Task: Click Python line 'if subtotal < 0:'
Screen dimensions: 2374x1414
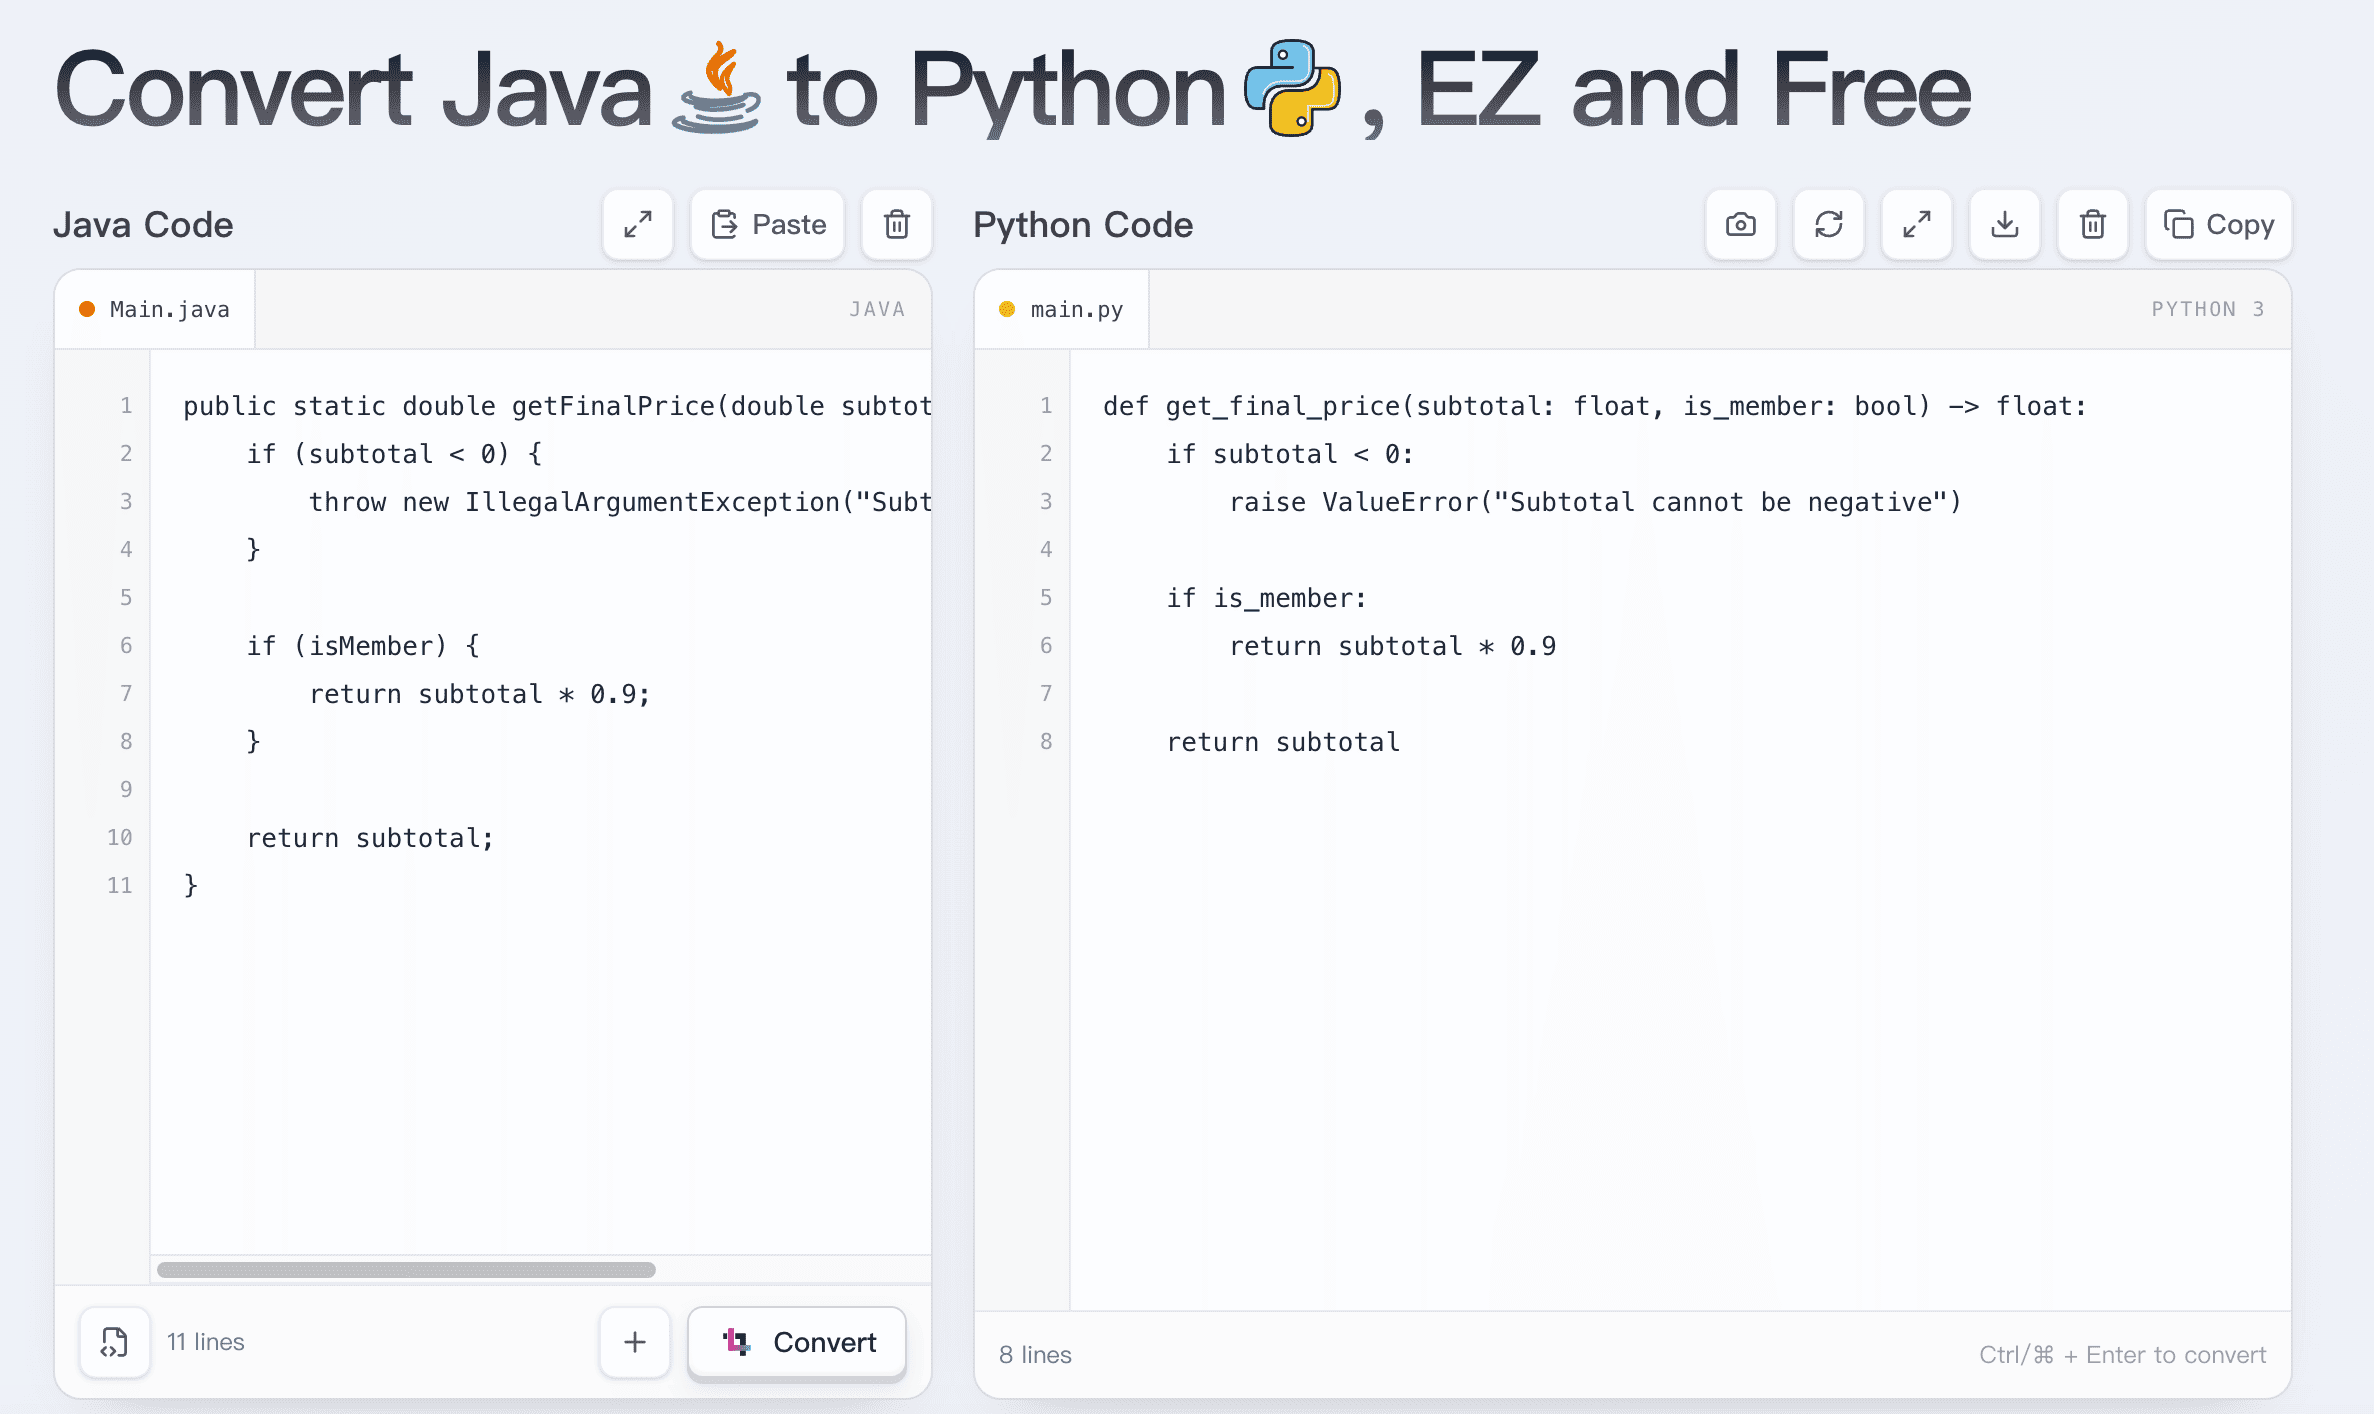Action: coord(1290,454)
